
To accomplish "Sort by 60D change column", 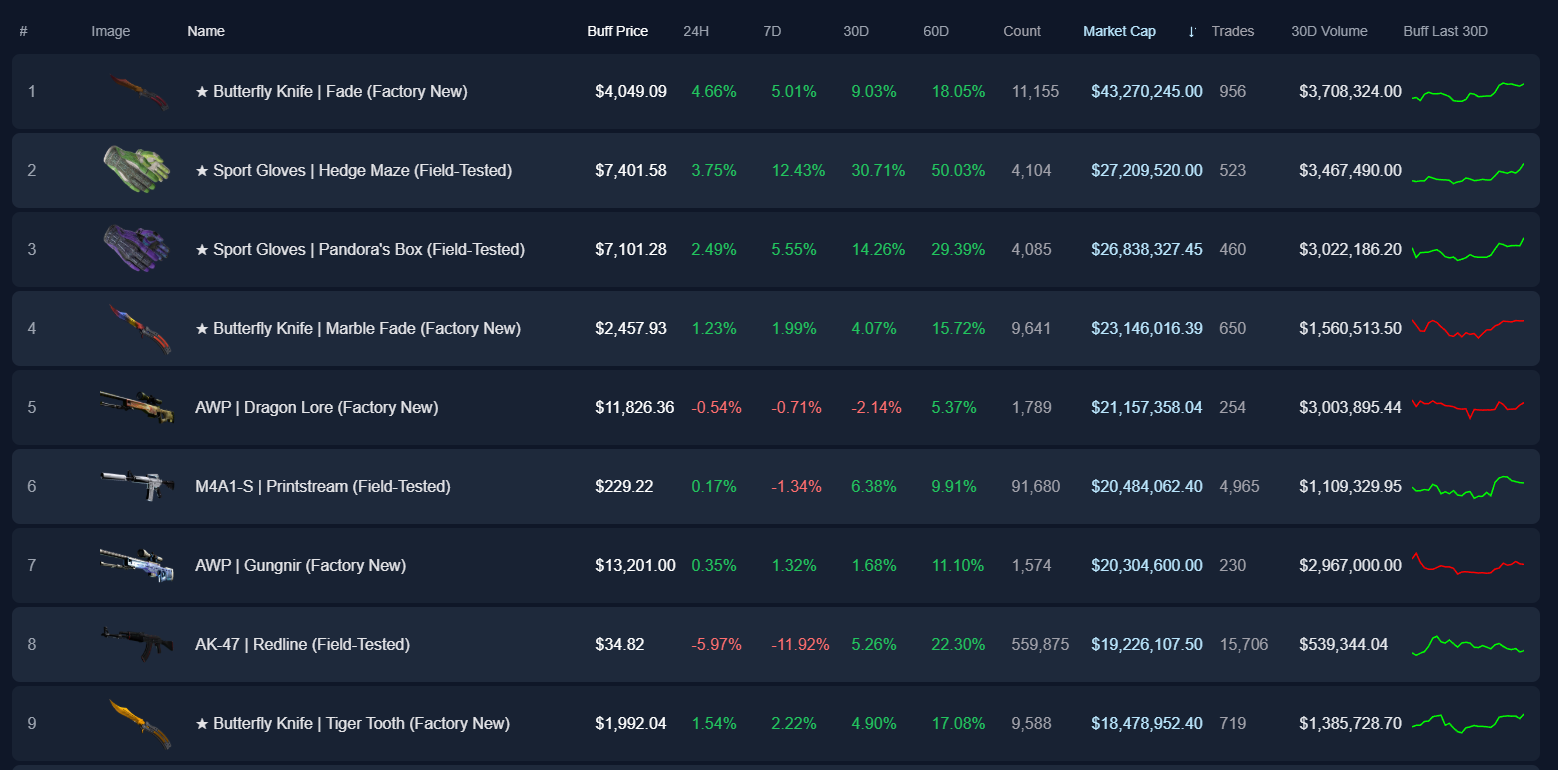I will [936, 31].
